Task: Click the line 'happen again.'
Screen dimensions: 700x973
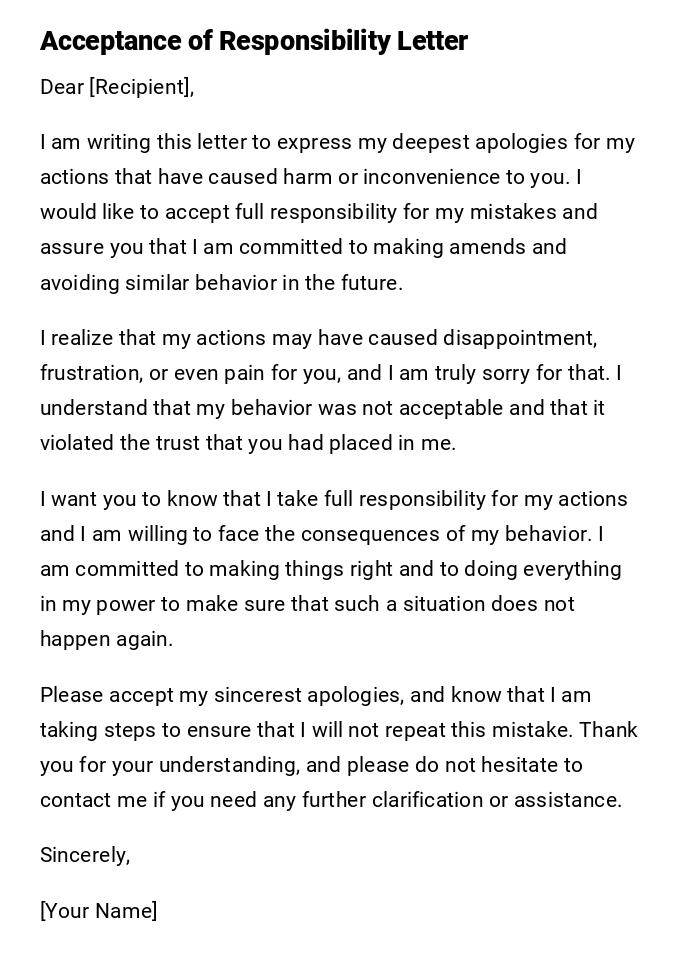Action: (x=107, y=639)
